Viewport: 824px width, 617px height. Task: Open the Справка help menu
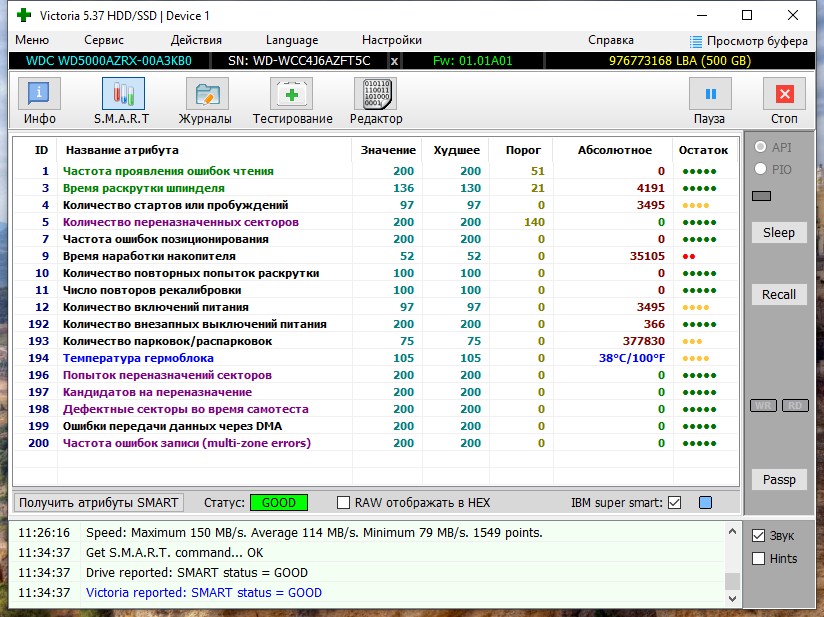pyautogui.click(x=611, y=40)
